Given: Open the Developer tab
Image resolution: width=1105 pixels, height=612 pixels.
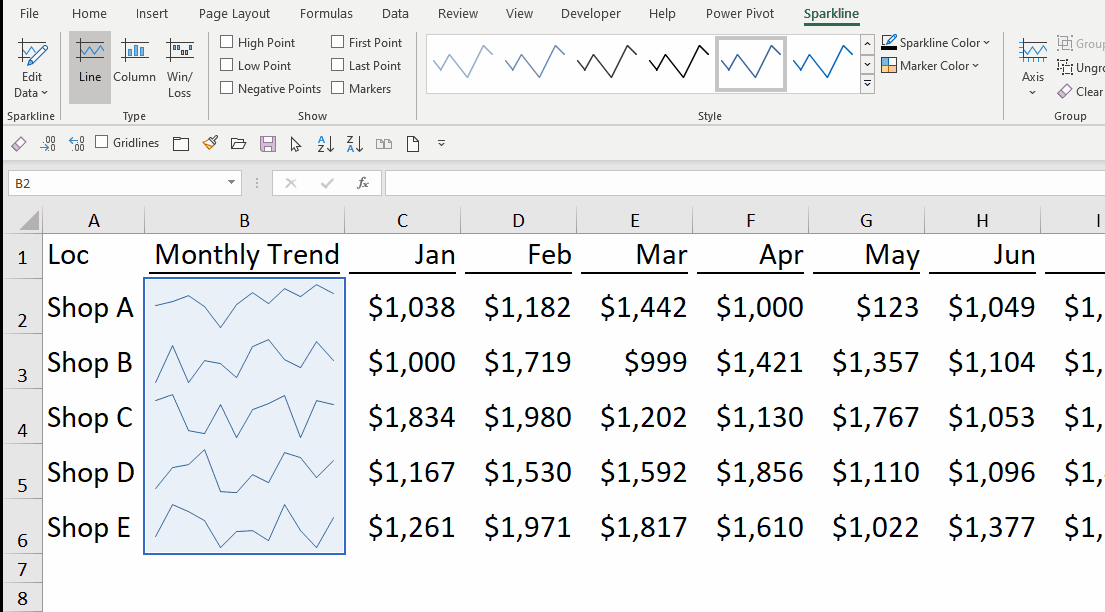Looking at the screenshot, I should [x=590, y=13].
